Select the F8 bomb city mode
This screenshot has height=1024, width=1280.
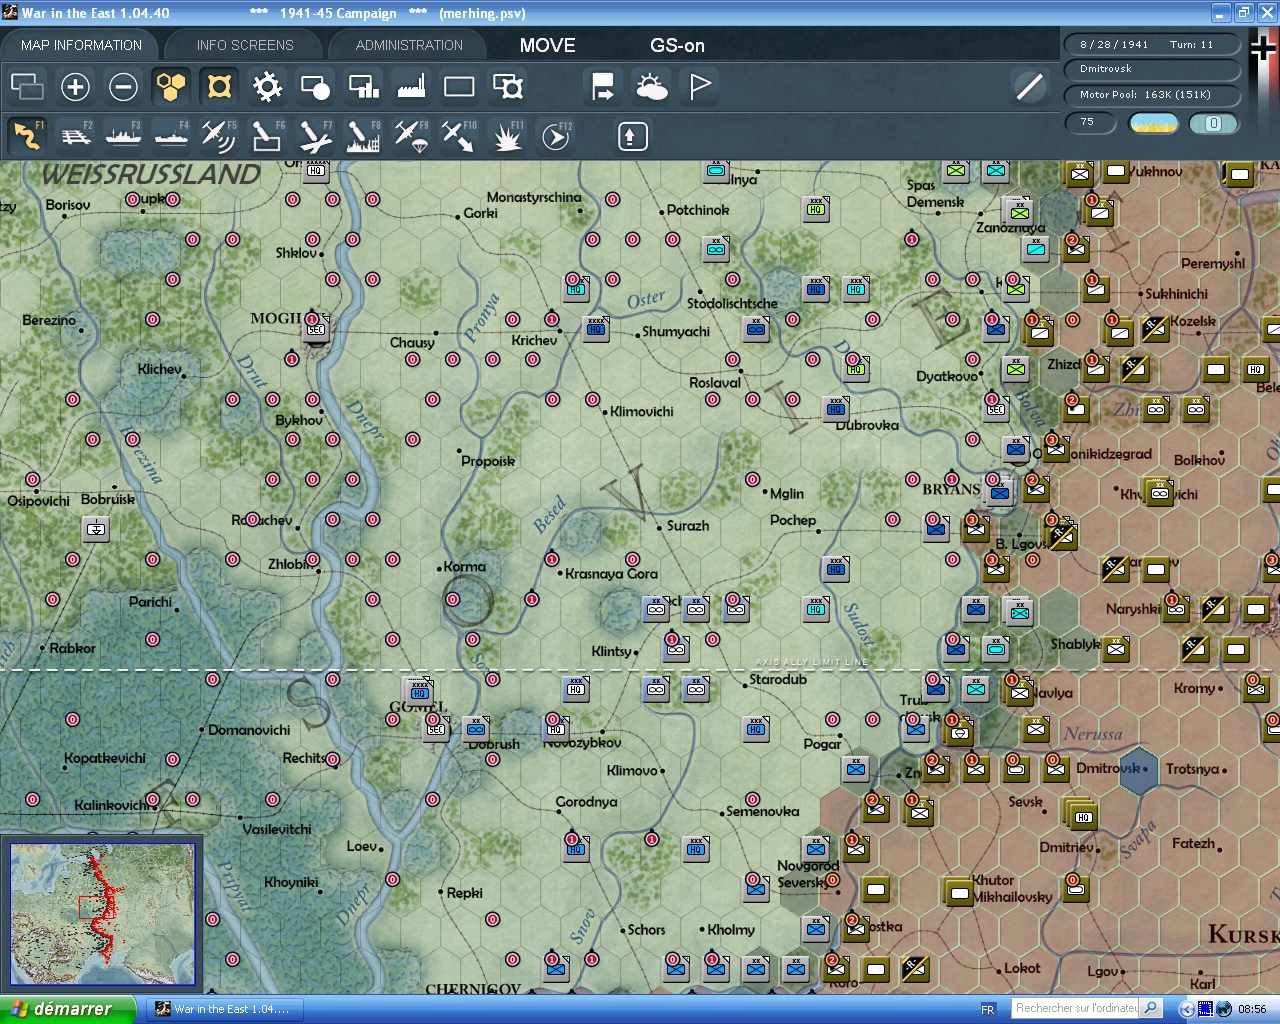[363, 136]
